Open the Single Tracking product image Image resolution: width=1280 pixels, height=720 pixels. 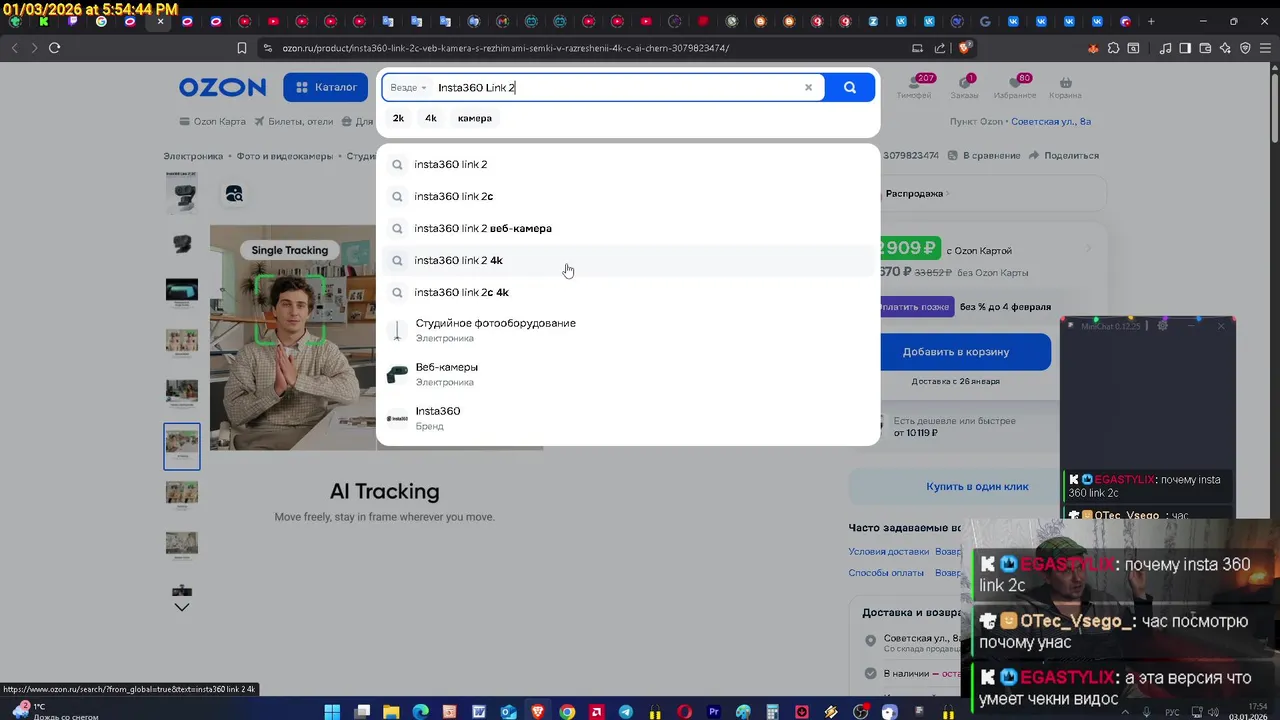(x=292, y=338)
